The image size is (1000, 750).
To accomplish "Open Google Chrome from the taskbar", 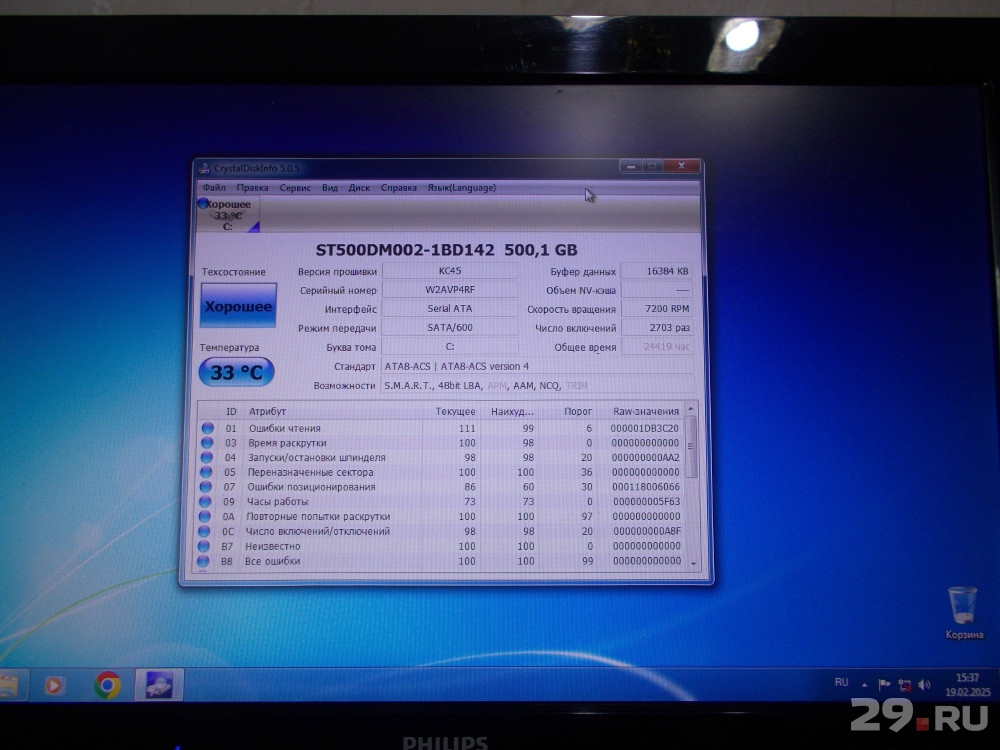I will (x=107, y=685).
